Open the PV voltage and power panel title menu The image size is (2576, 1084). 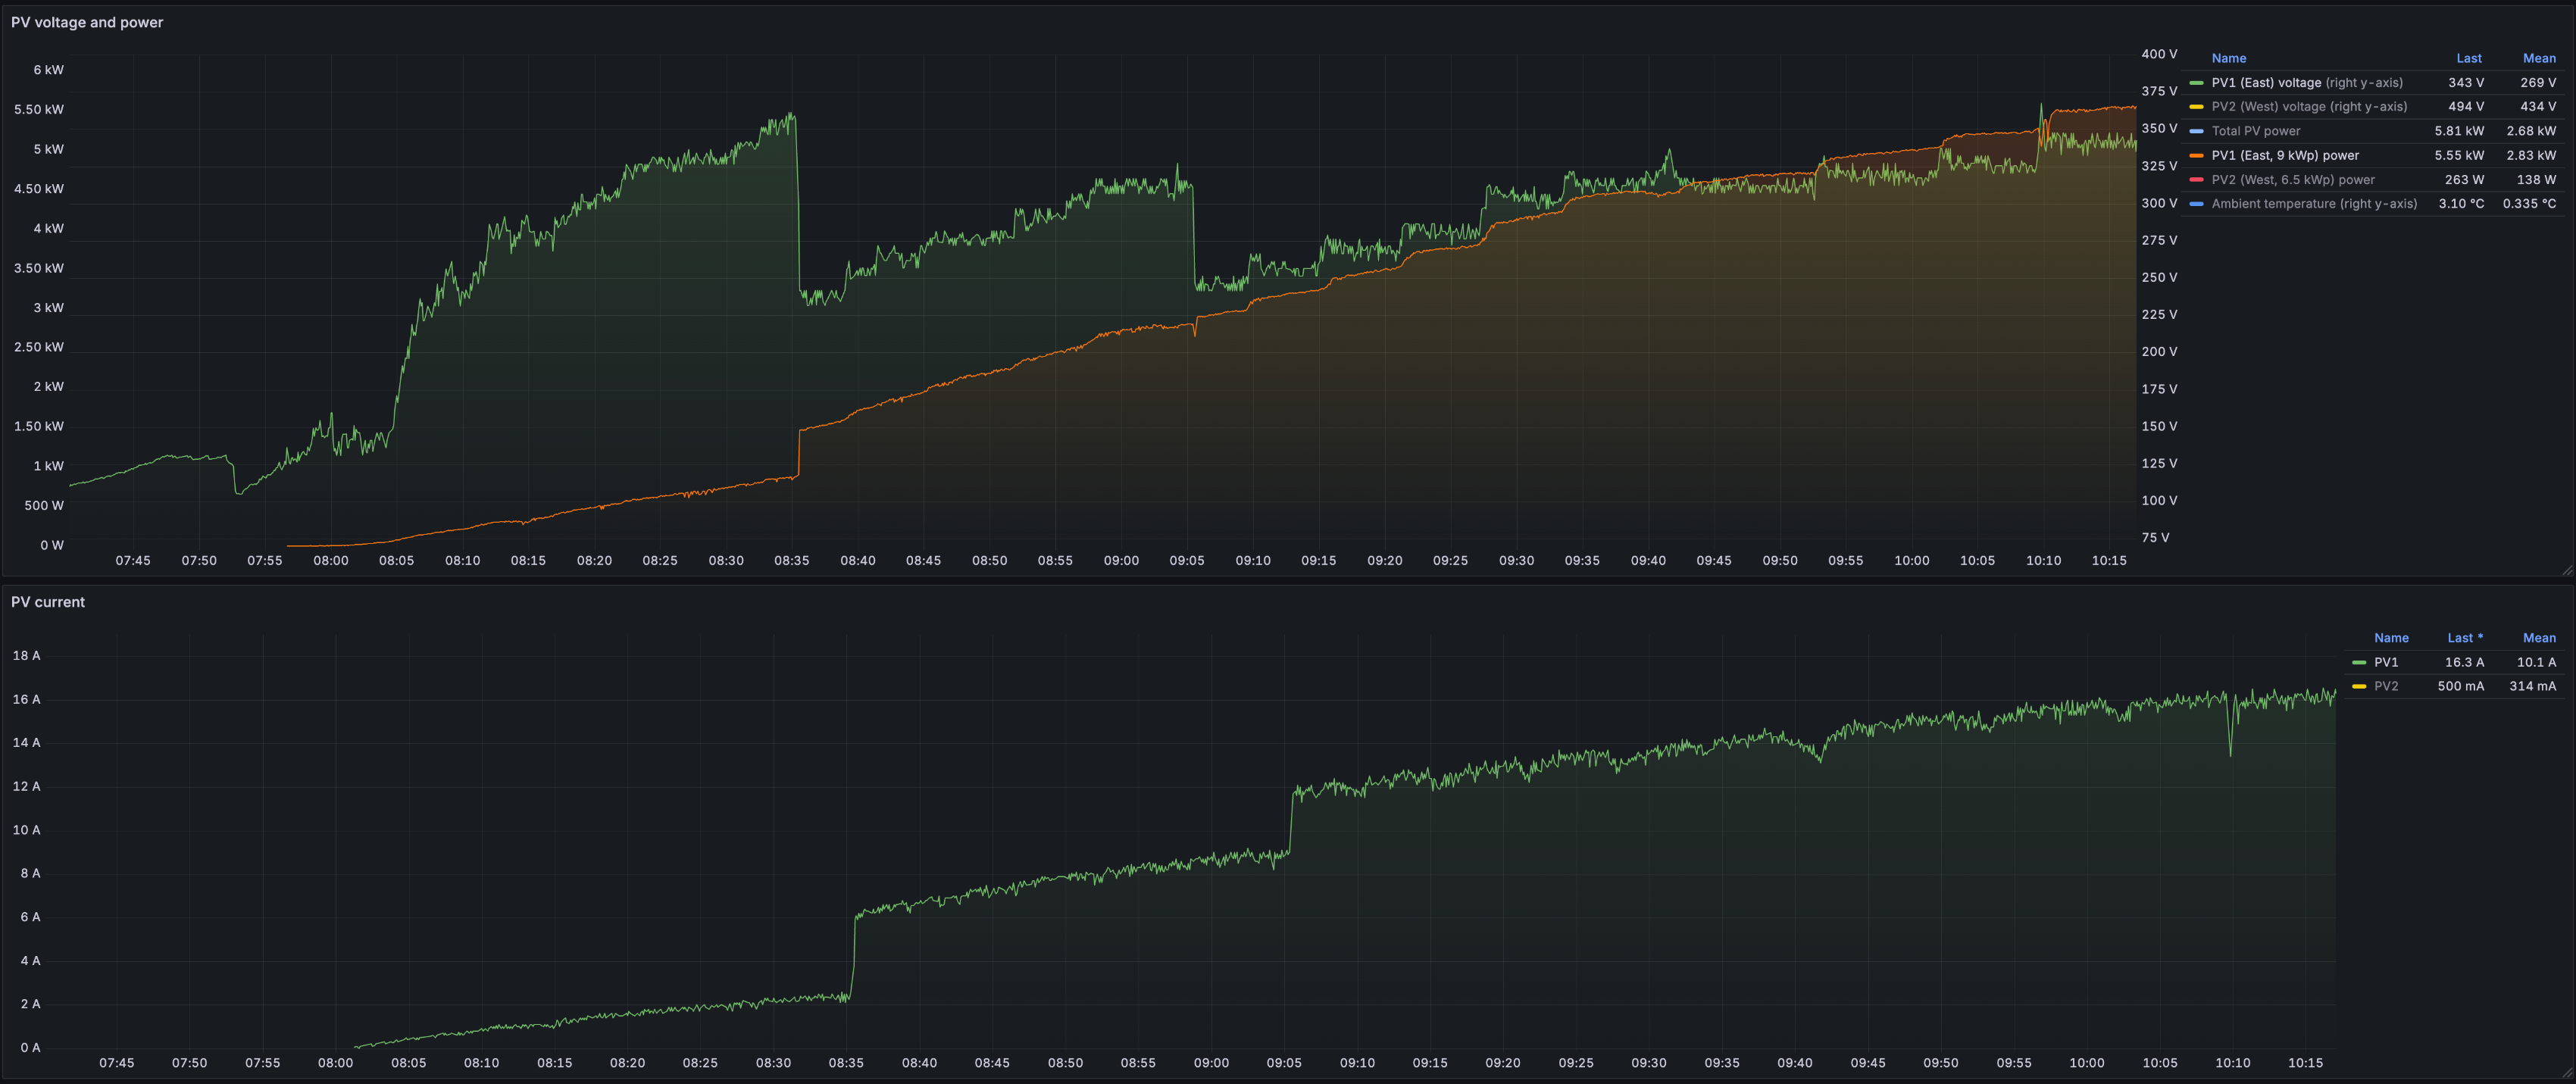point(87,22)
